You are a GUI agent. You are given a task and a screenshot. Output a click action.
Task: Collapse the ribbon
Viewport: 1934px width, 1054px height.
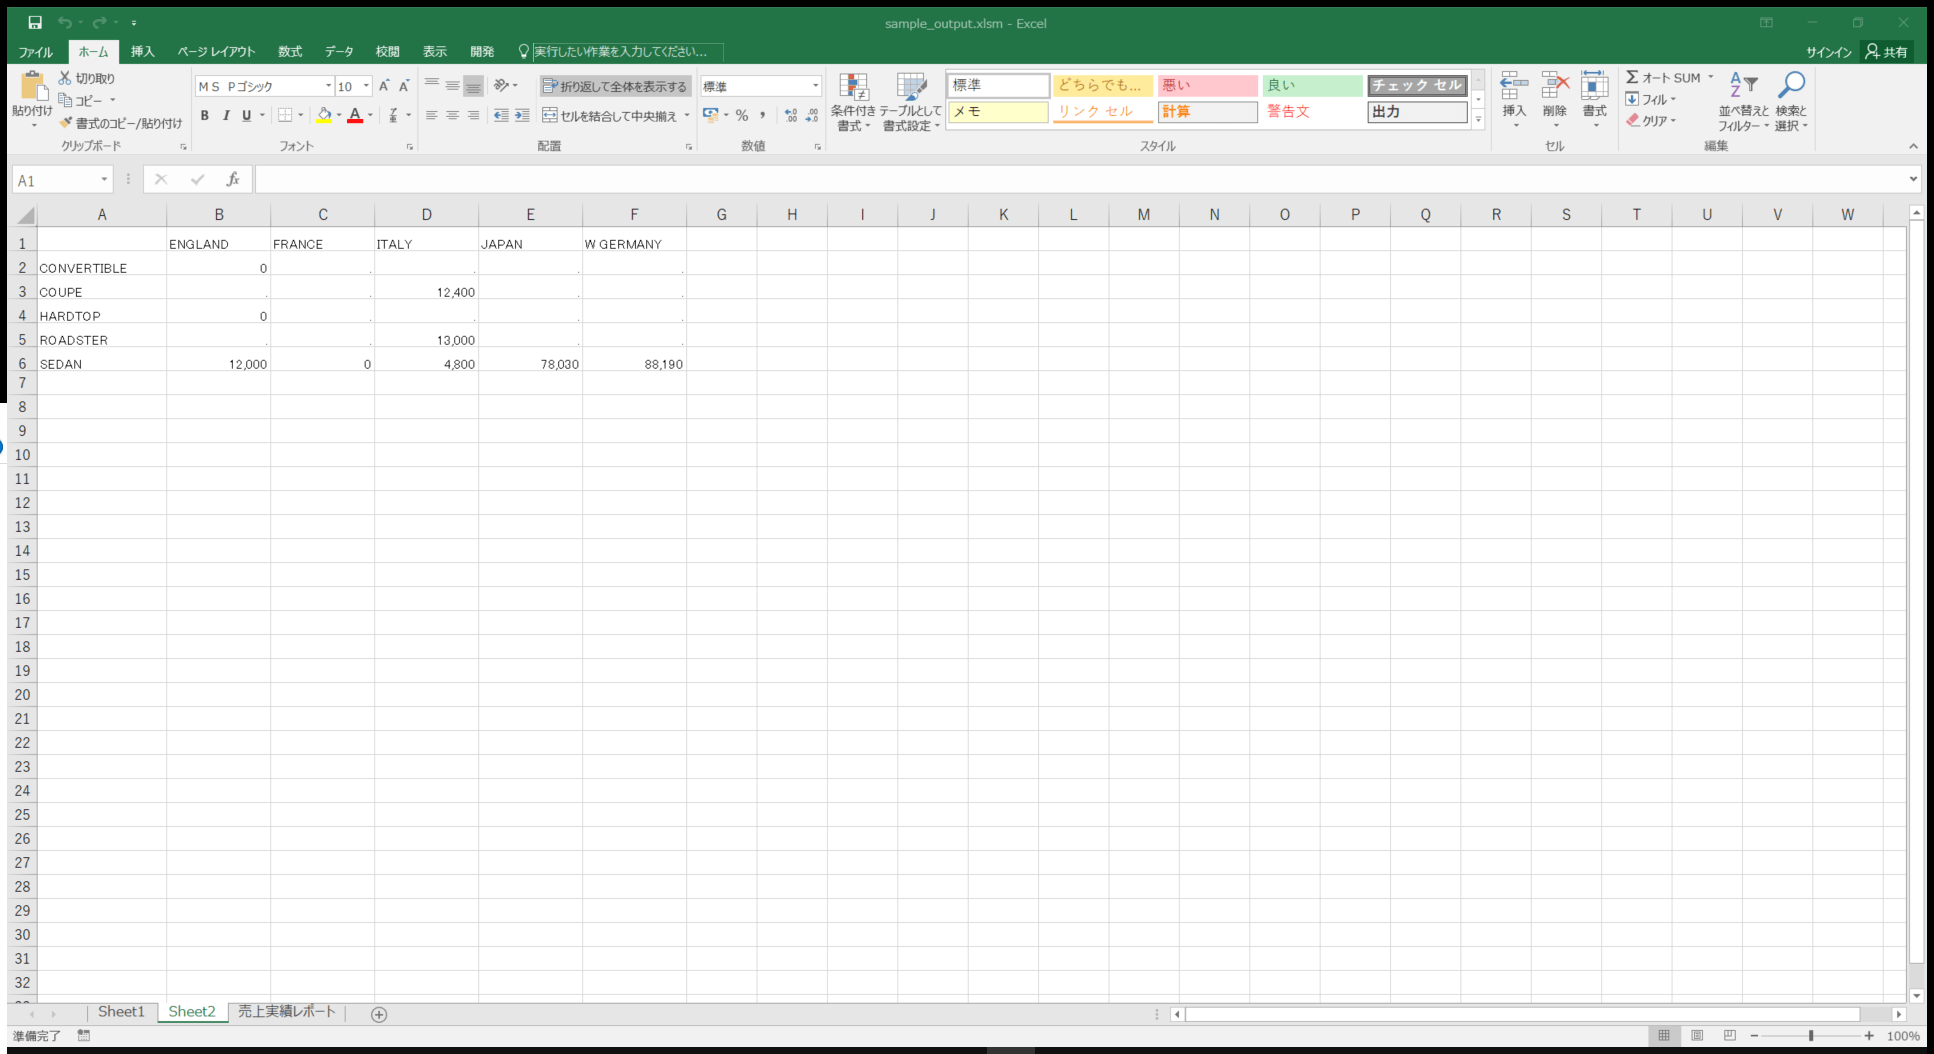tap(1913, 146)
